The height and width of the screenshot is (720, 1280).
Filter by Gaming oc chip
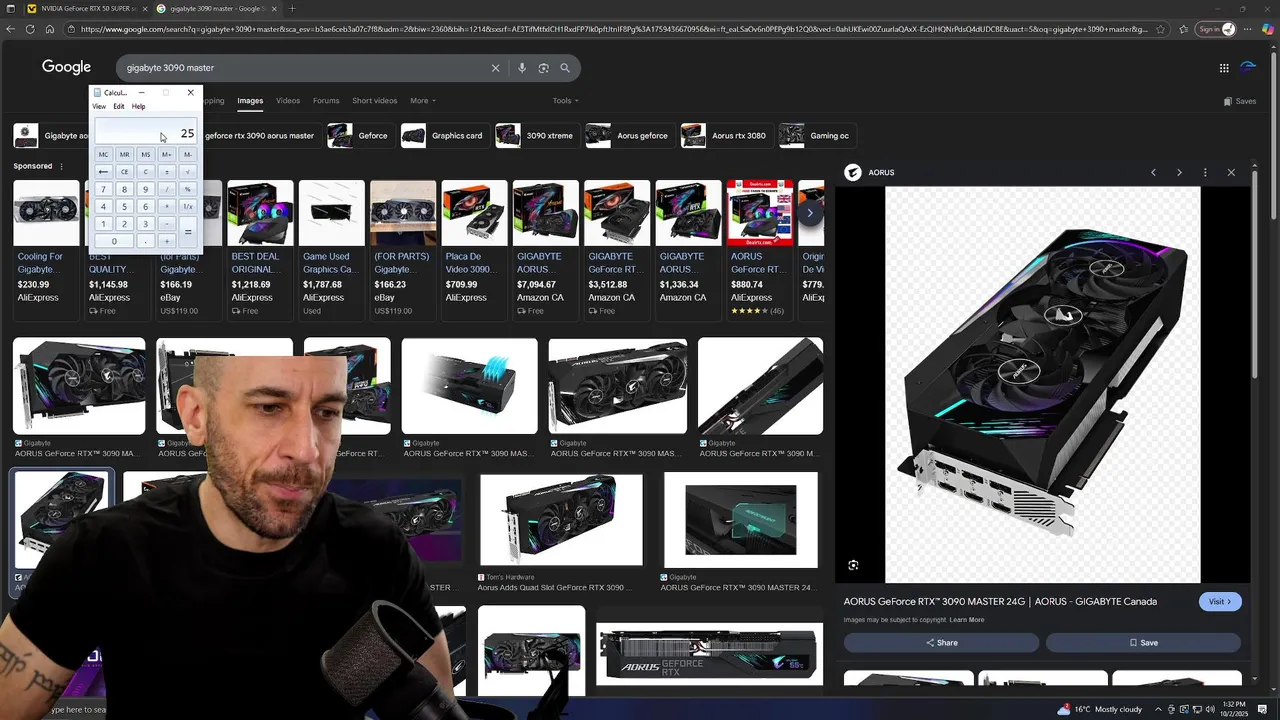[x=816, y=136]
